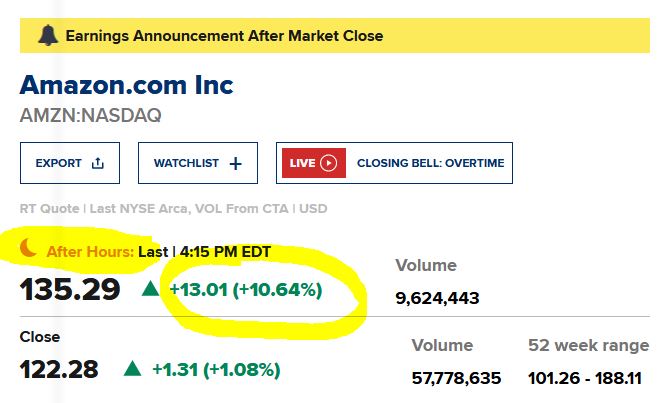
Task: Click the +1.31 (+1.08%) close change
Action: [x=216, y=370]
